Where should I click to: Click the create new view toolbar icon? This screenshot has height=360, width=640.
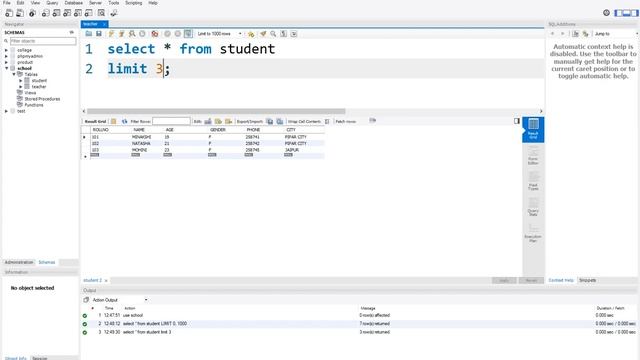(x=67, y=13)
